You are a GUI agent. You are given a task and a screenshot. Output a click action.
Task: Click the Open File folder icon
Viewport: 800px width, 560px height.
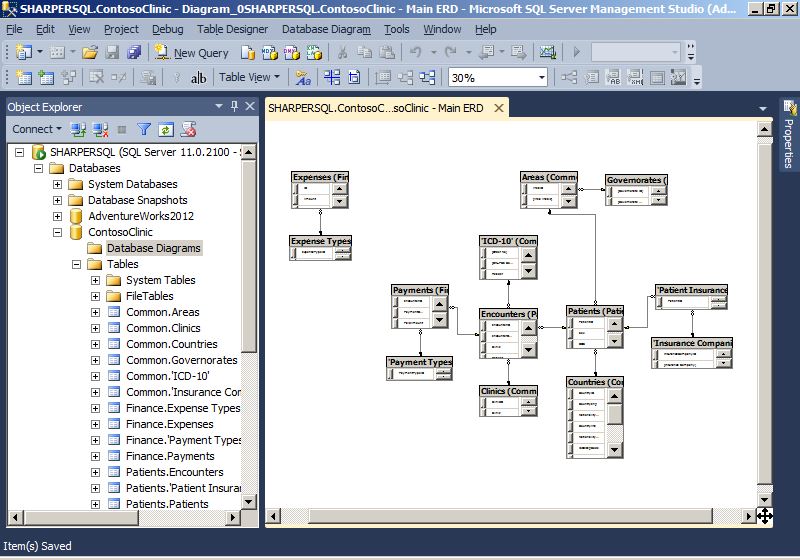click(x=90, y=52)
